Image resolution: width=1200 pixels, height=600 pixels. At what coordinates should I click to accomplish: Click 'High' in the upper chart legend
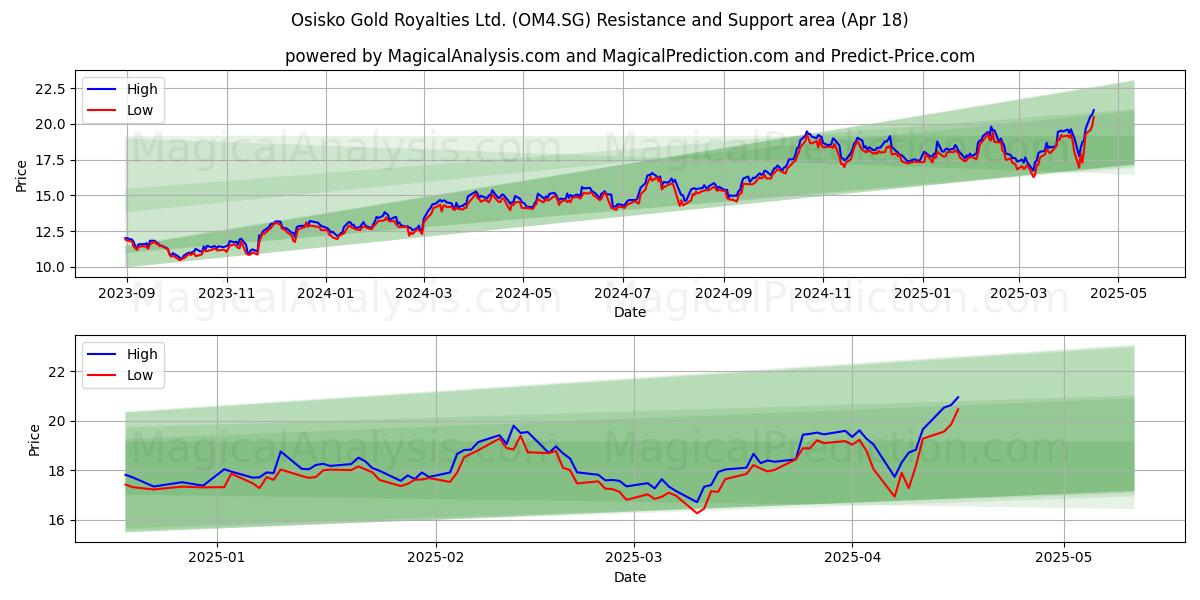pos(142,89)
